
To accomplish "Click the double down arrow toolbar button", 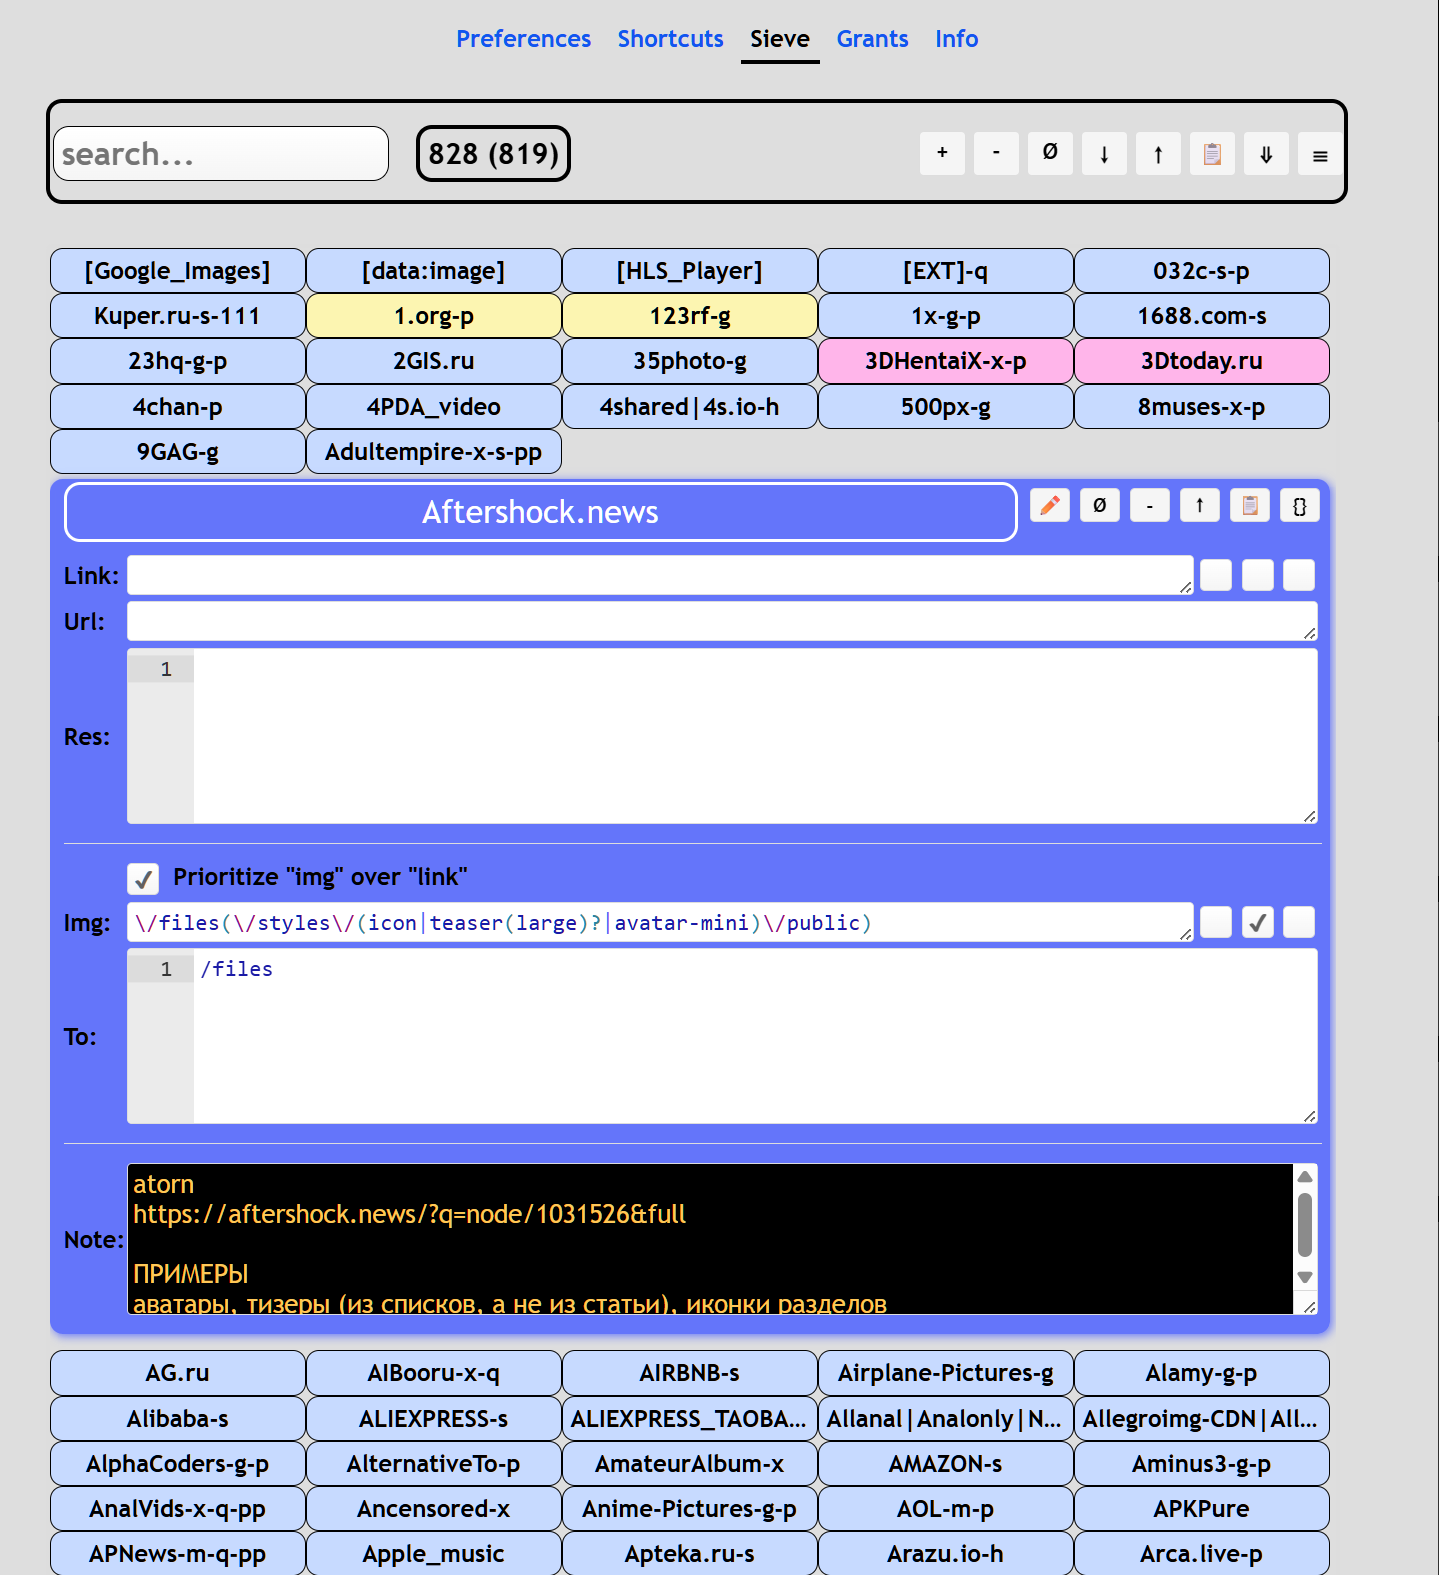I will 1266,153.
